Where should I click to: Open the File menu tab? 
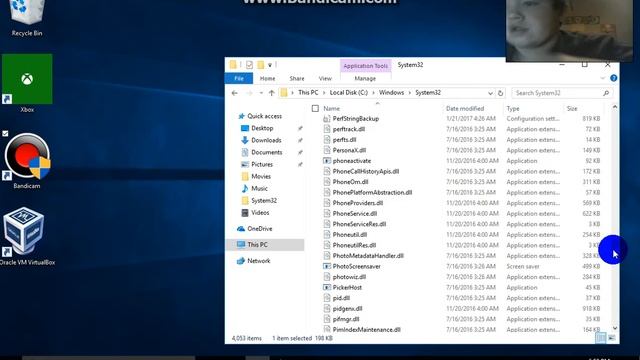point(239,78)
